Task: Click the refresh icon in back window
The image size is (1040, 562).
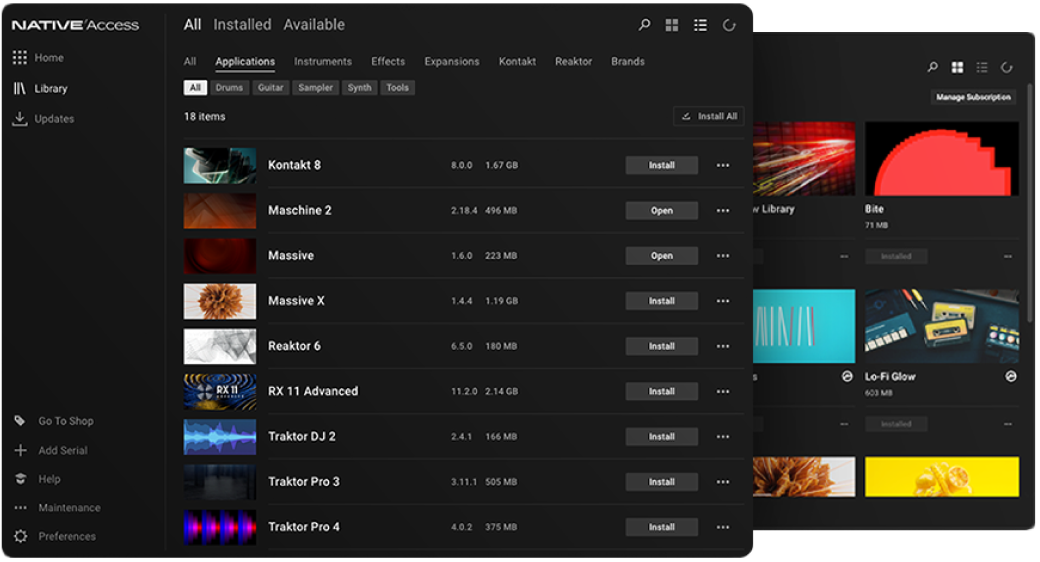Action: [1006, 67]
